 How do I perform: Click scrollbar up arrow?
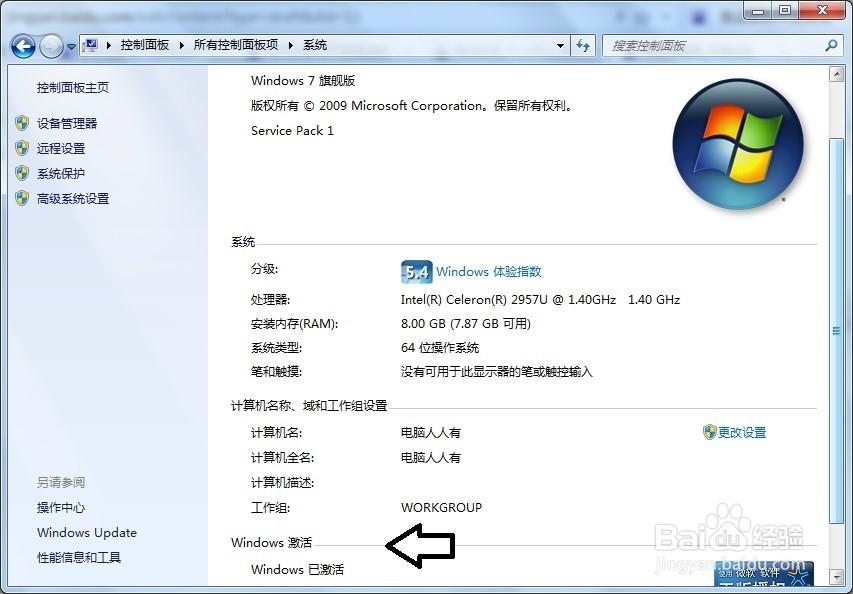point(836,75)
